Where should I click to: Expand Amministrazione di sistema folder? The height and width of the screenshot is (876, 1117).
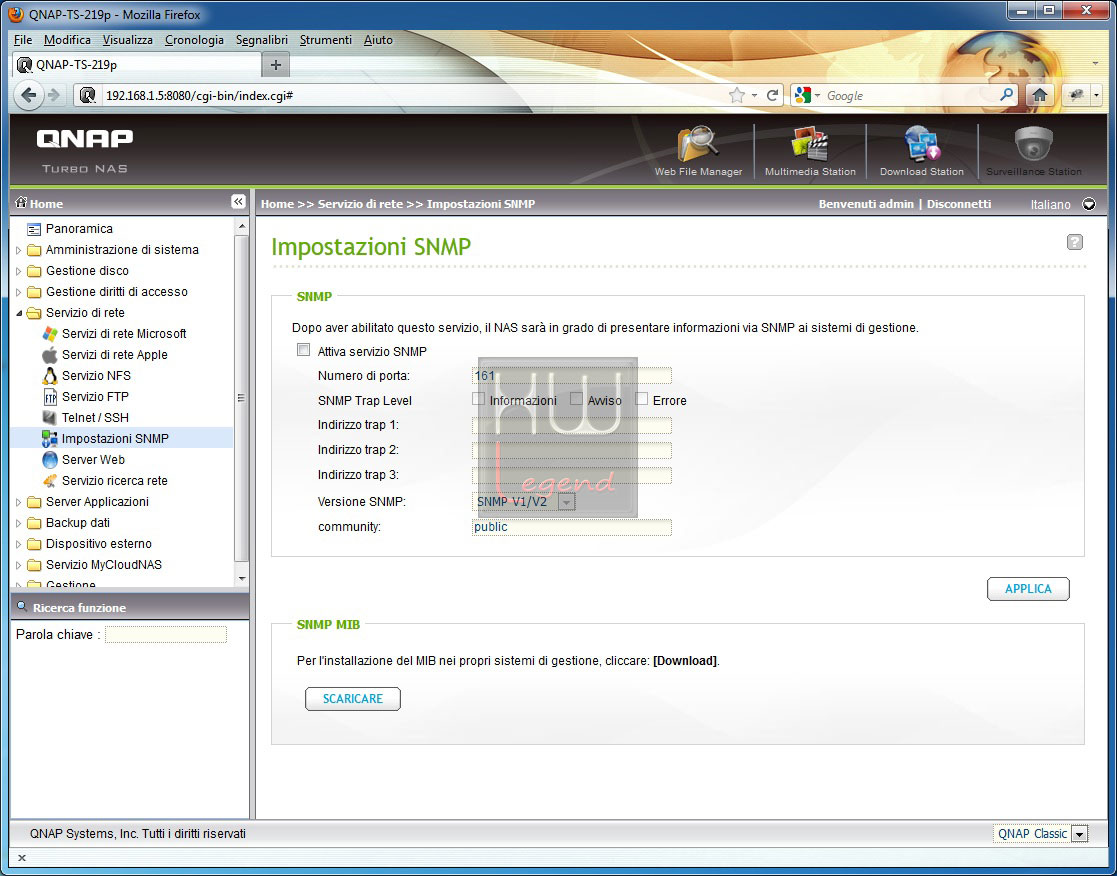[x=19, y=250]
